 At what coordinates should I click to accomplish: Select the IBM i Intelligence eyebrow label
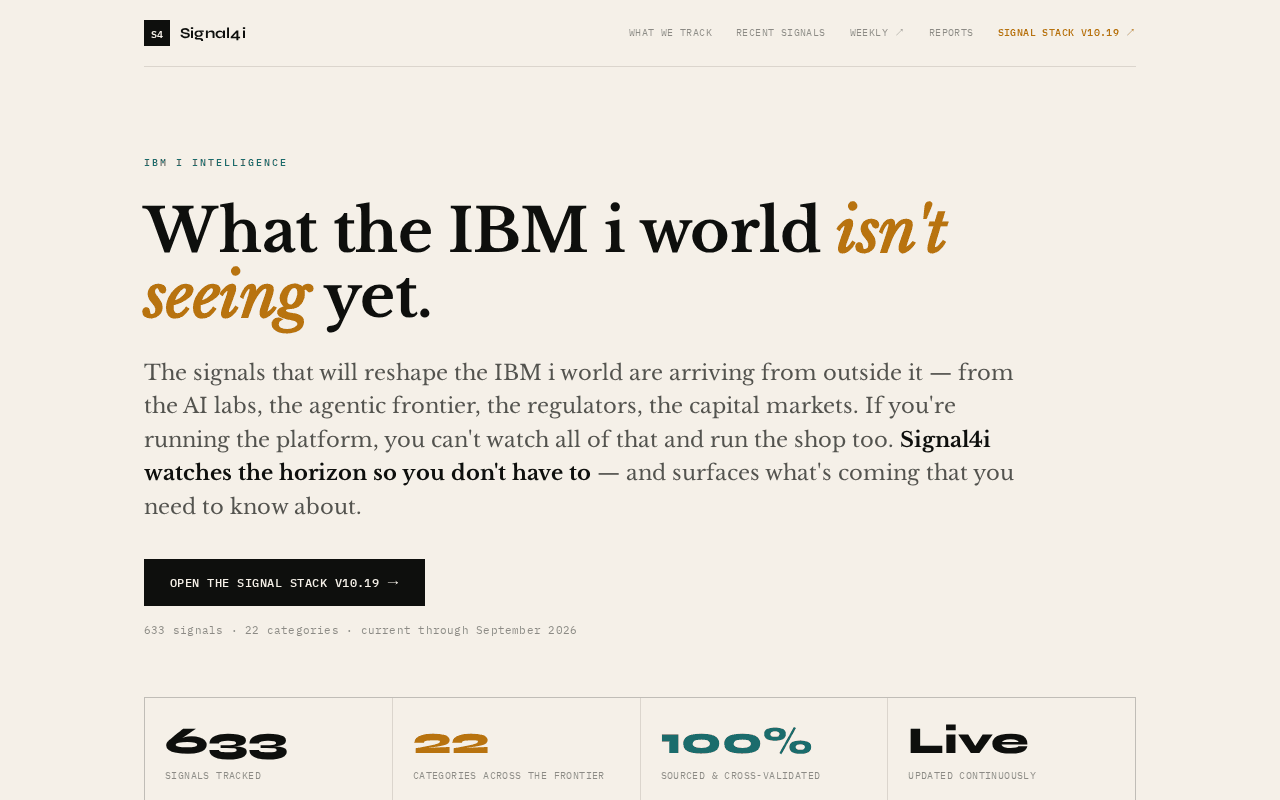tap(216, 163)
